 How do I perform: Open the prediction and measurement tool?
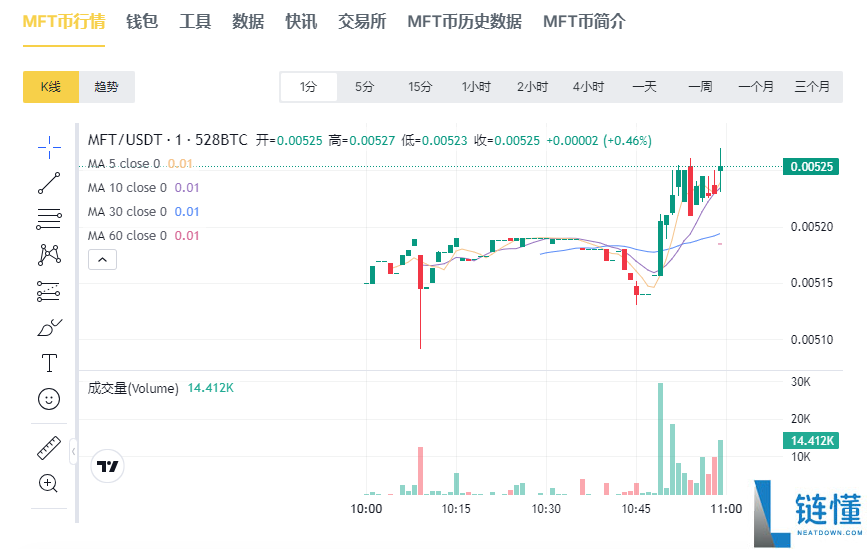click(49, 291)
